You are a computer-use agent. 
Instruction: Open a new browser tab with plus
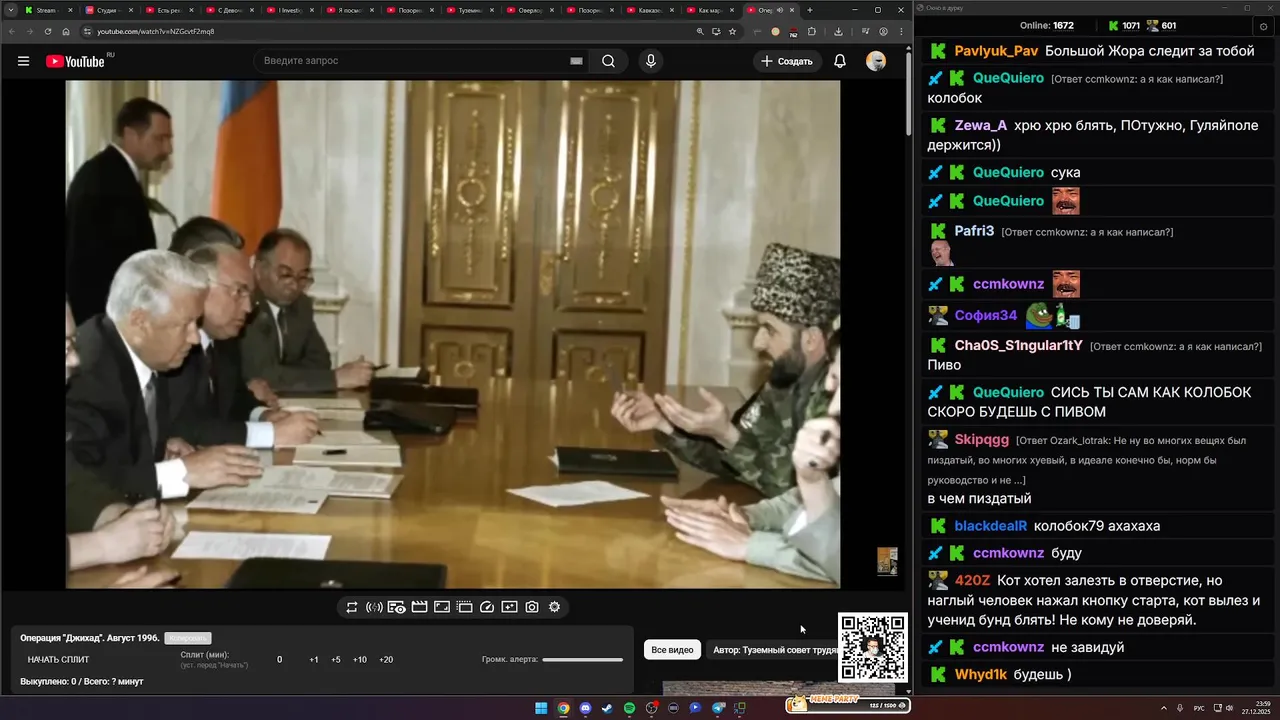pyautogui.click(x=808, y=10)
